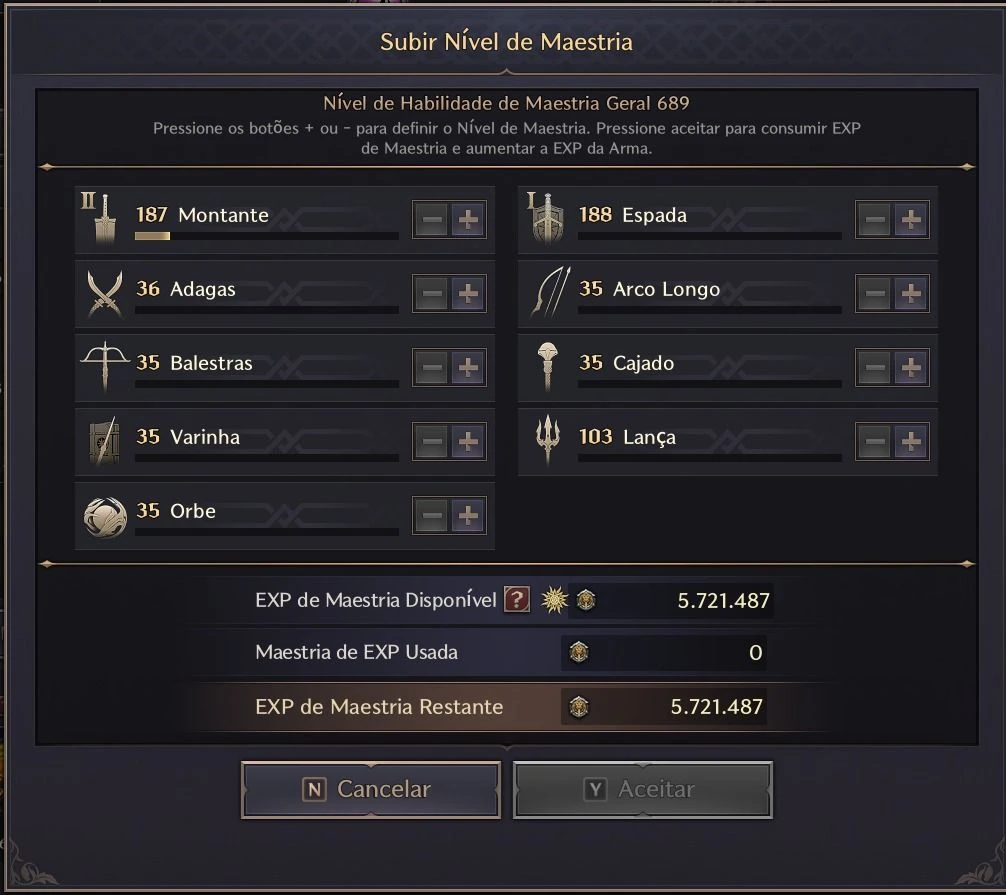Select the Varinha wand and tome icon

(104, 440)
